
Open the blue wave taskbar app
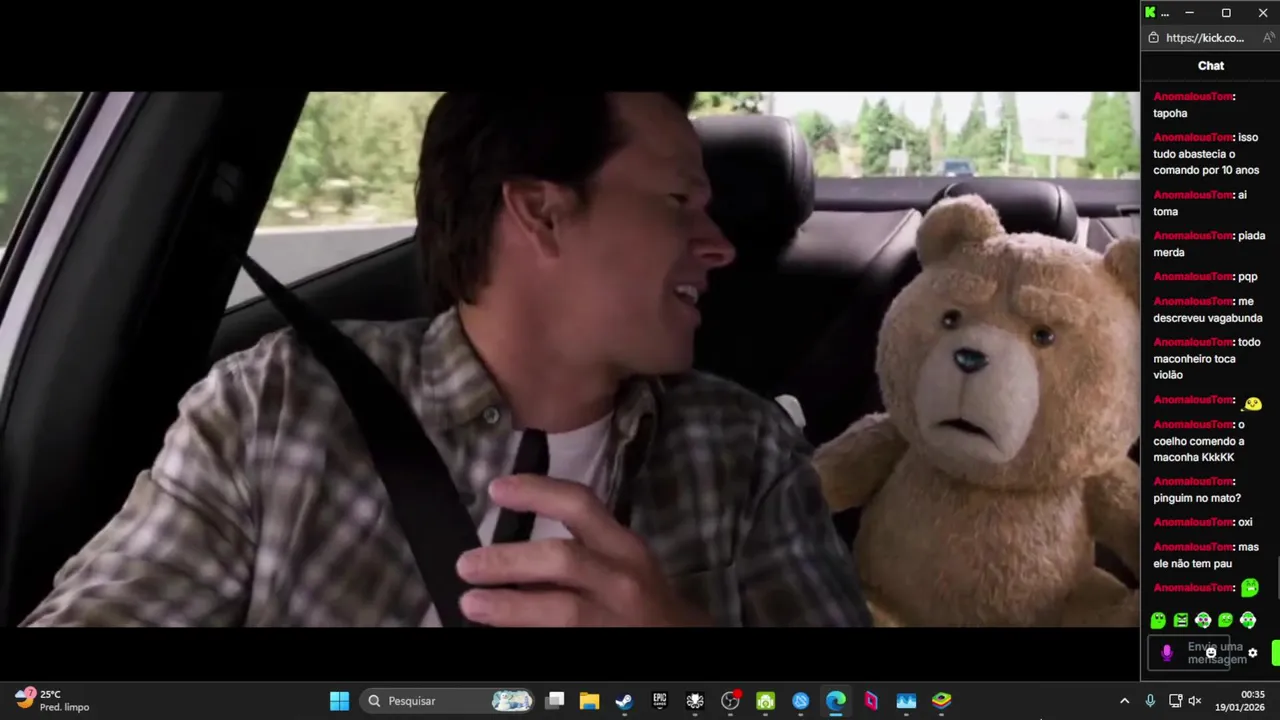pos(906,701)
